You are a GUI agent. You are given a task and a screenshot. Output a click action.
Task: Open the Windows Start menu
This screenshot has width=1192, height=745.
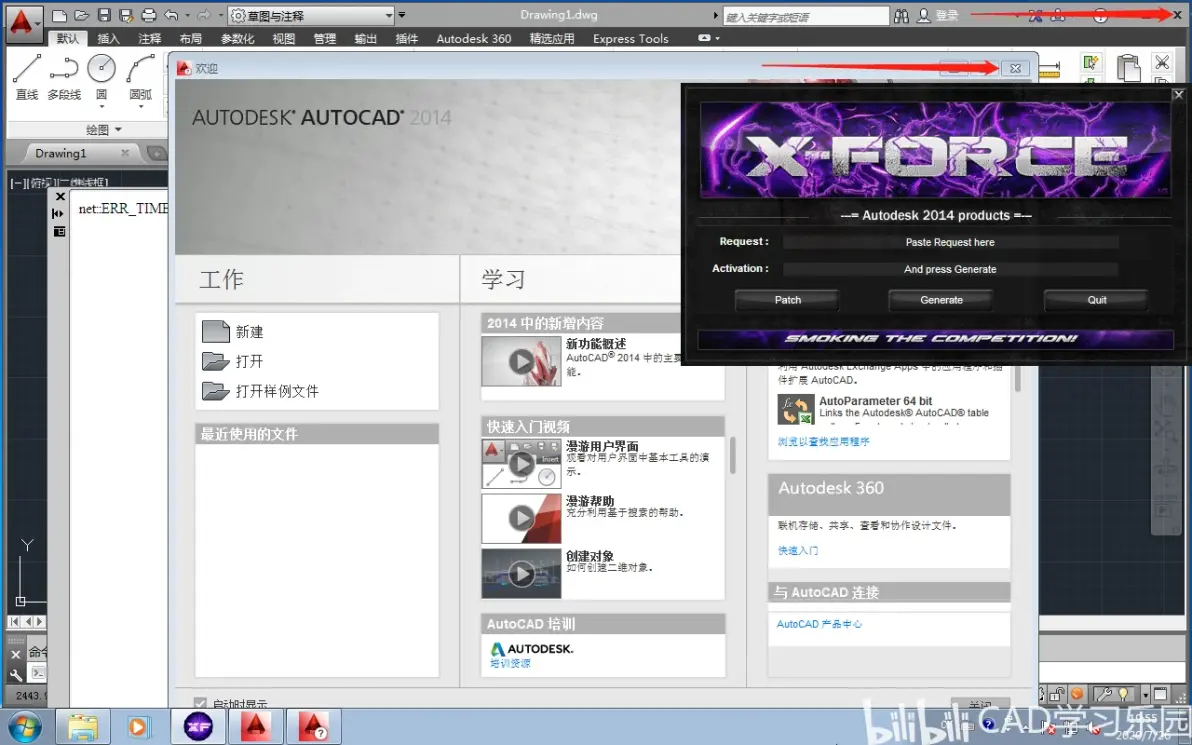pyautogui.click(x=24, y=727)
